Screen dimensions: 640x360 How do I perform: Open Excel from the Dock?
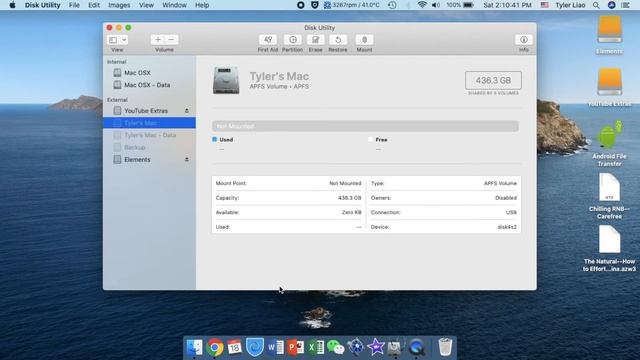[316, 347]
